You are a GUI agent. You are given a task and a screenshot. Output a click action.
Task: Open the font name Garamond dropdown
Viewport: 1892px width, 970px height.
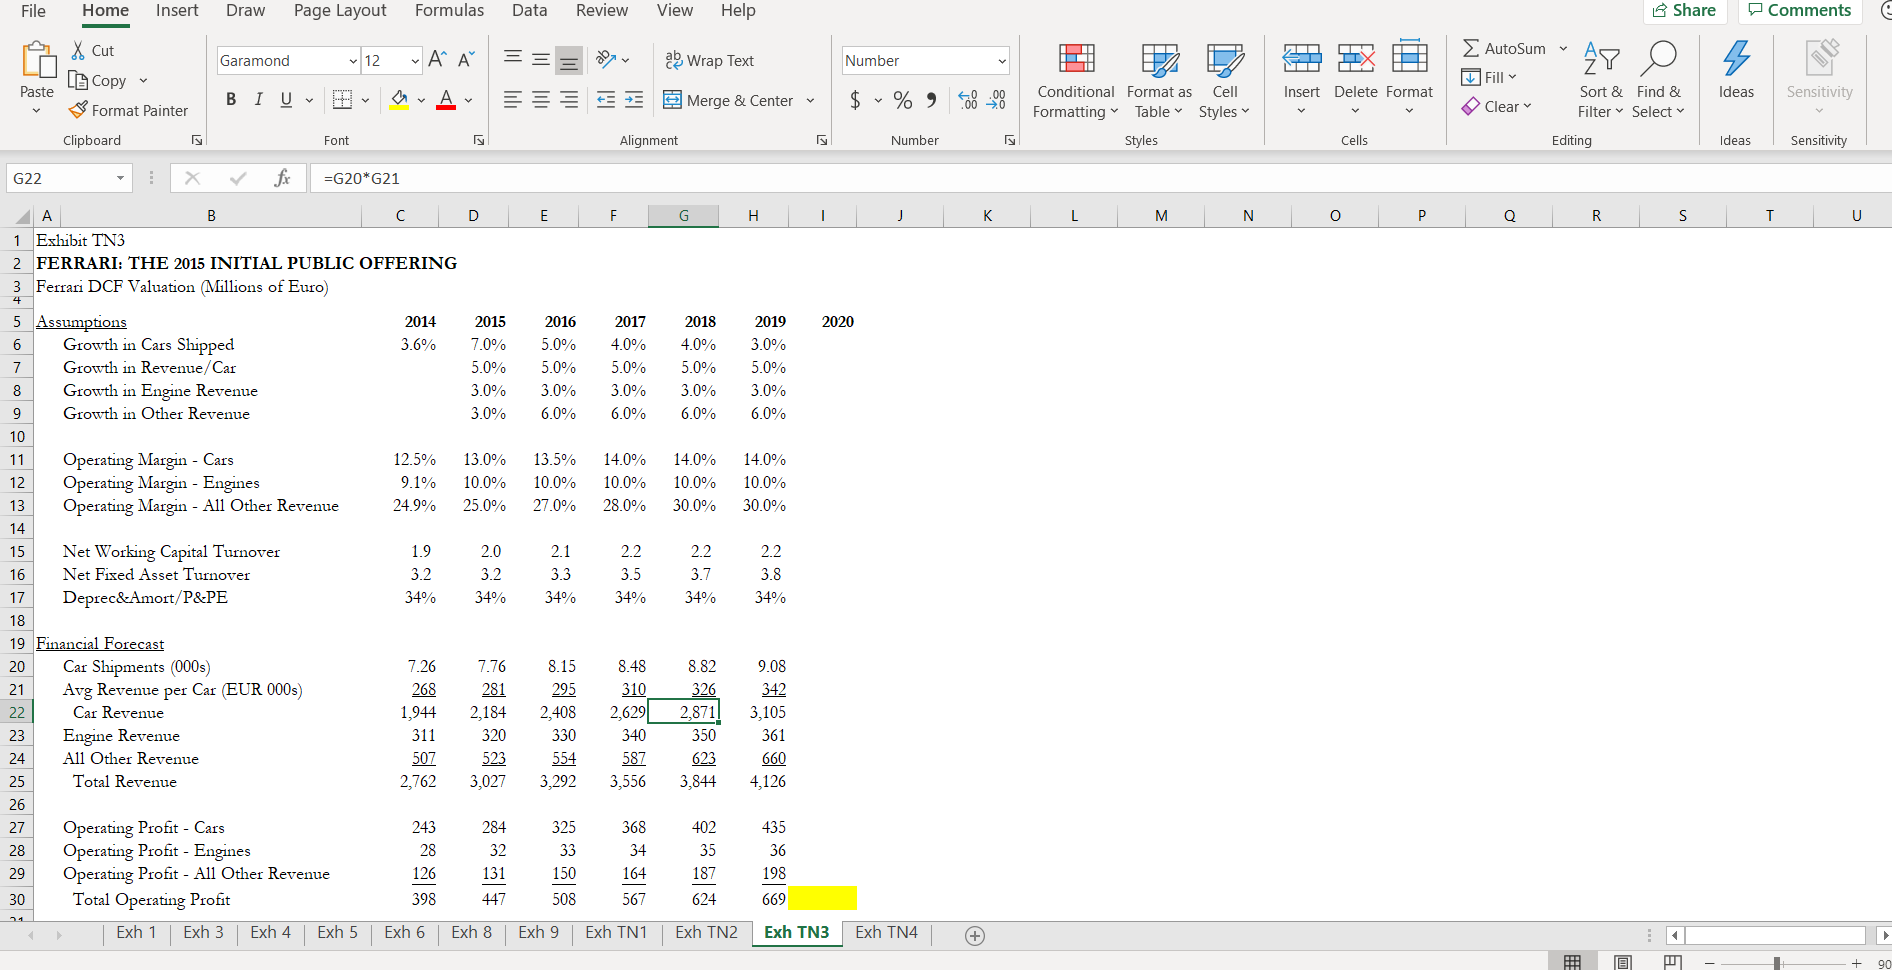(x=353, y=61)
